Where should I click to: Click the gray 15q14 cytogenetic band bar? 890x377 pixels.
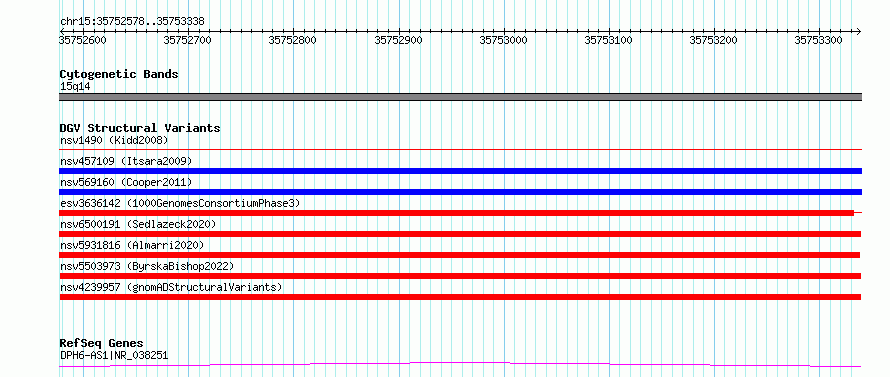(460, 97)
